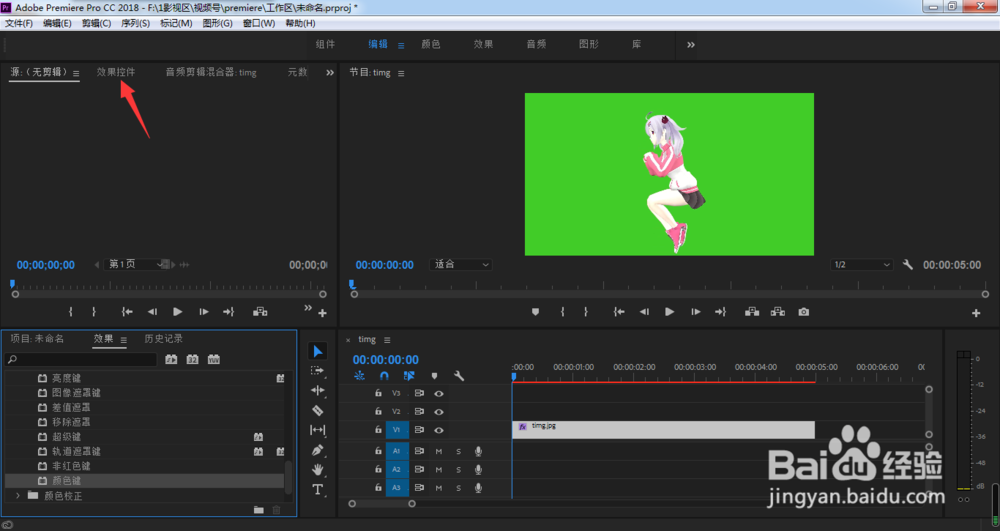This screenshot has height=531, width=1000.
Task: Open Program monitor button editor plus
Action: [976, 313]
